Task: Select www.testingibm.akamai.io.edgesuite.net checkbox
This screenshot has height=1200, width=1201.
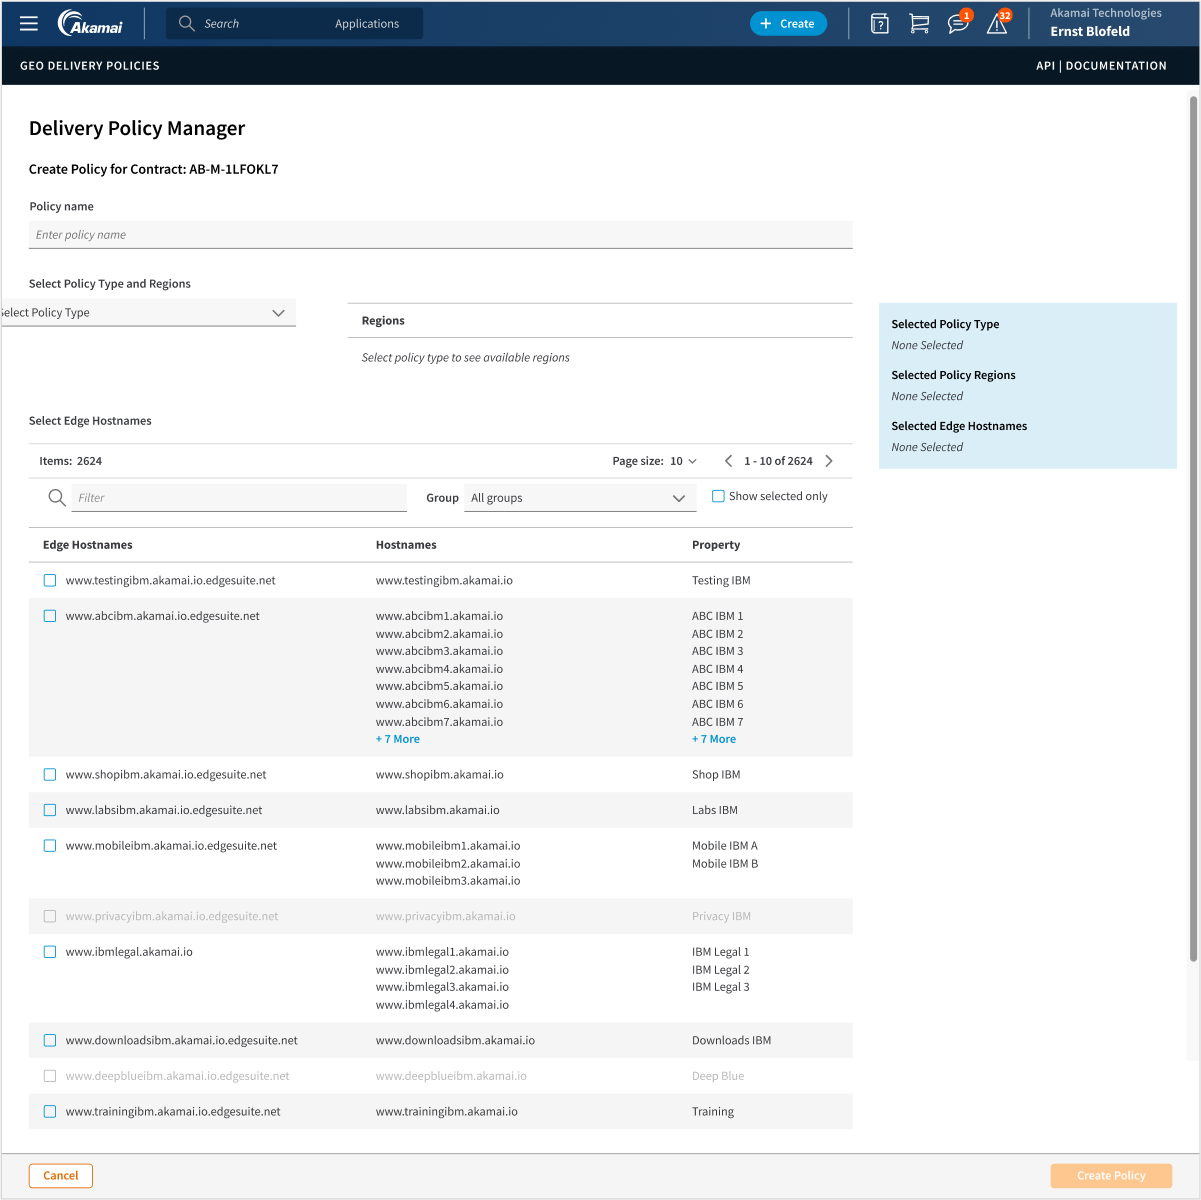Action: coord(50,579)
